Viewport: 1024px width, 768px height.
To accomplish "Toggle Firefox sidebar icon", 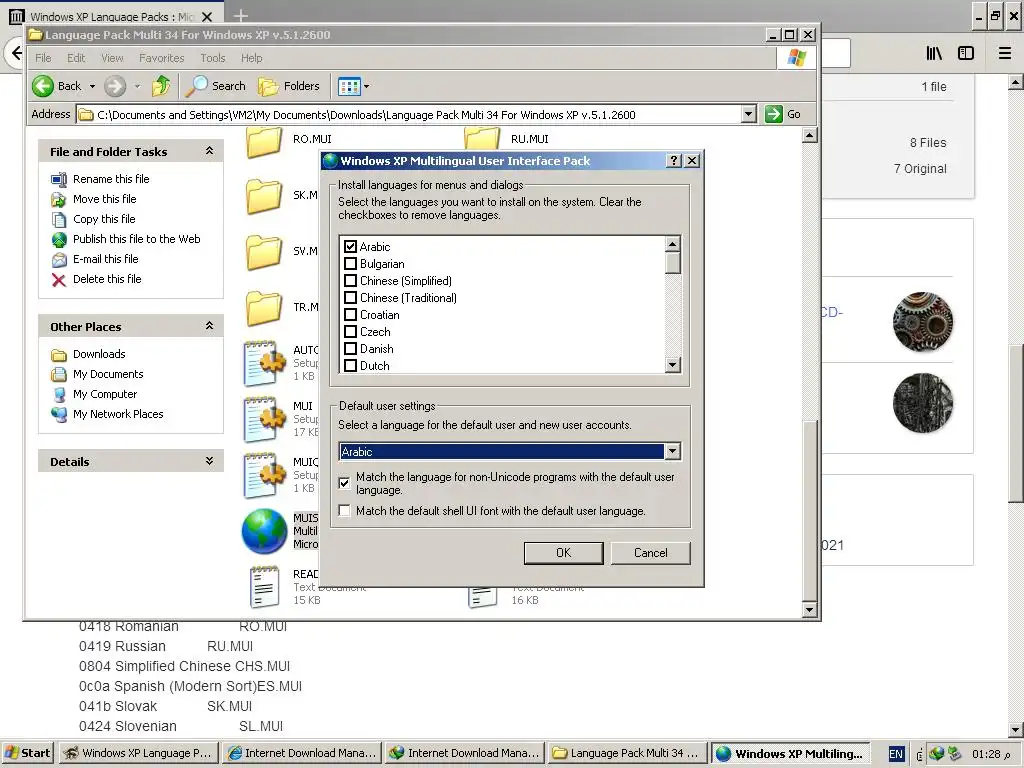I will [x=966, y=53].
